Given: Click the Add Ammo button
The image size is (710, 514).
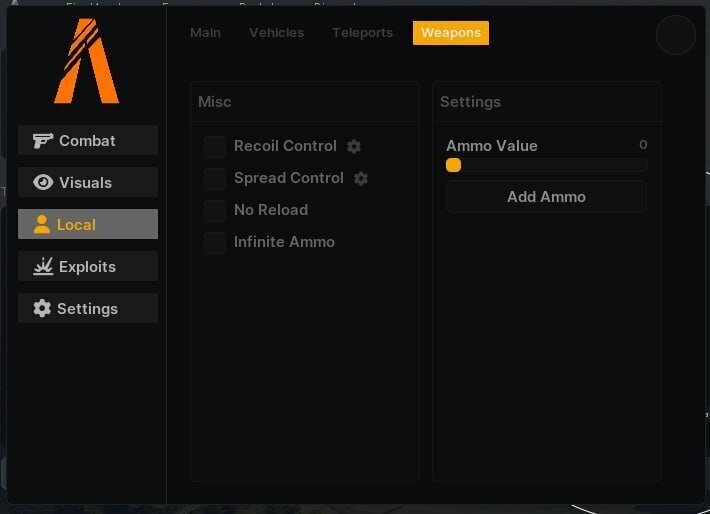Looking at the screenshot, I should coord(547,197).
